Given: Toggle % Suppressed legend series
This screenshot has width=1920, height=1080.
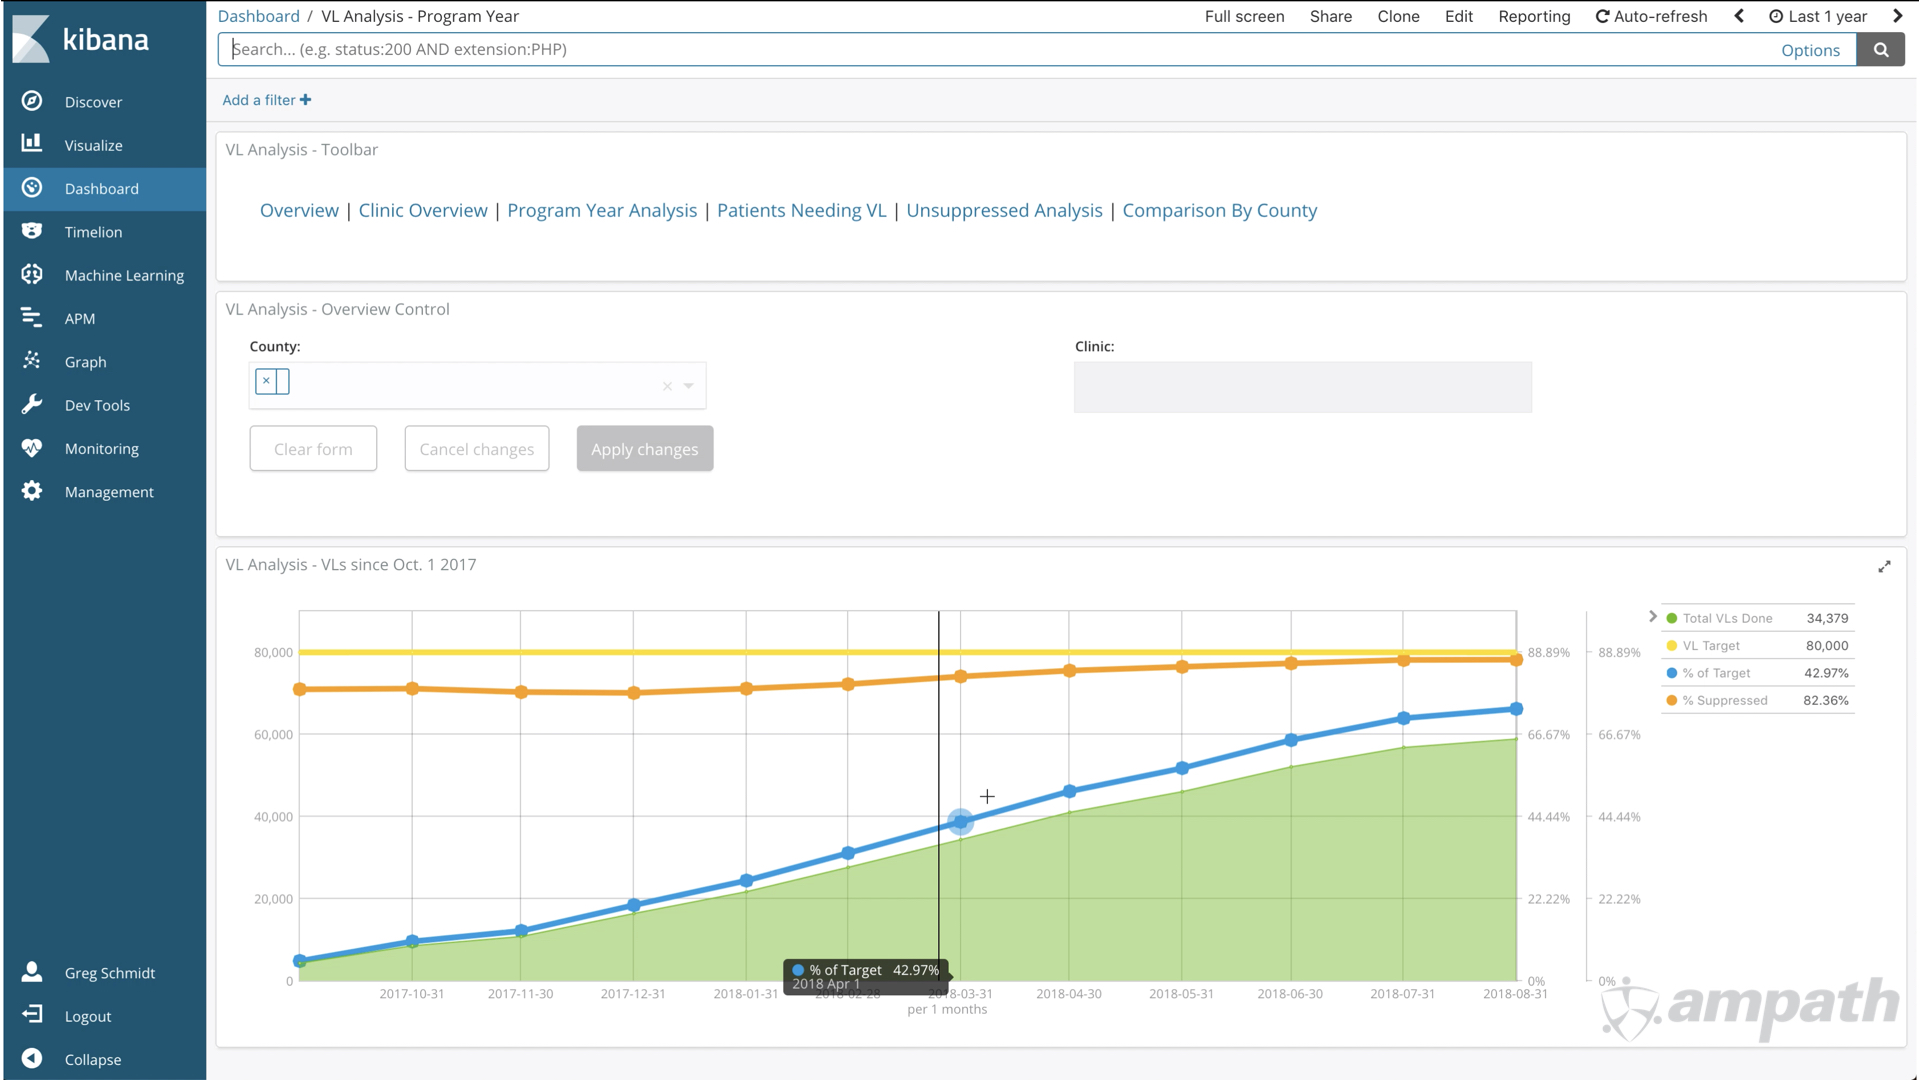Looking at the screenshot, I should [x=1724, y=700].
